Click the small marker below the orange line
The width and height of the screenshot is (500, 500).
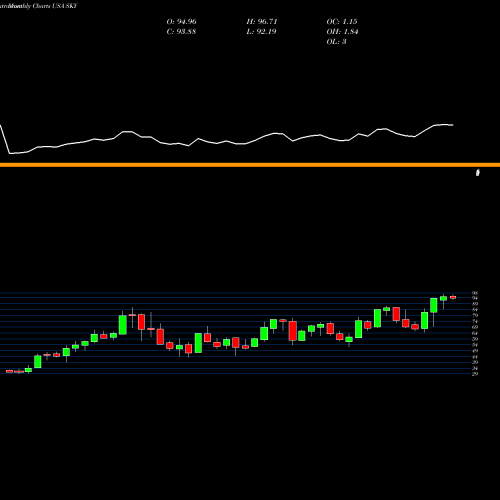(x=478, y=172)
